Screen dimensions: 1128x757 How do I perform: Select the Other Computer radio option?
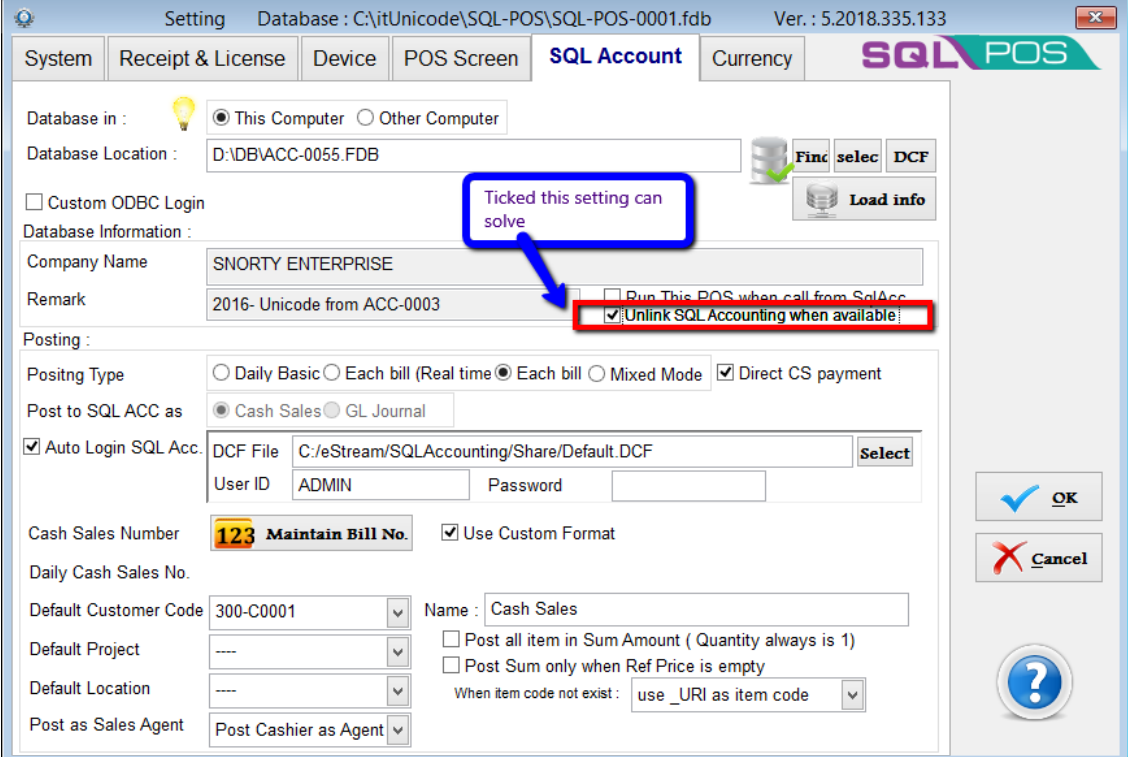pyautogui.click(x=366, y=118)
